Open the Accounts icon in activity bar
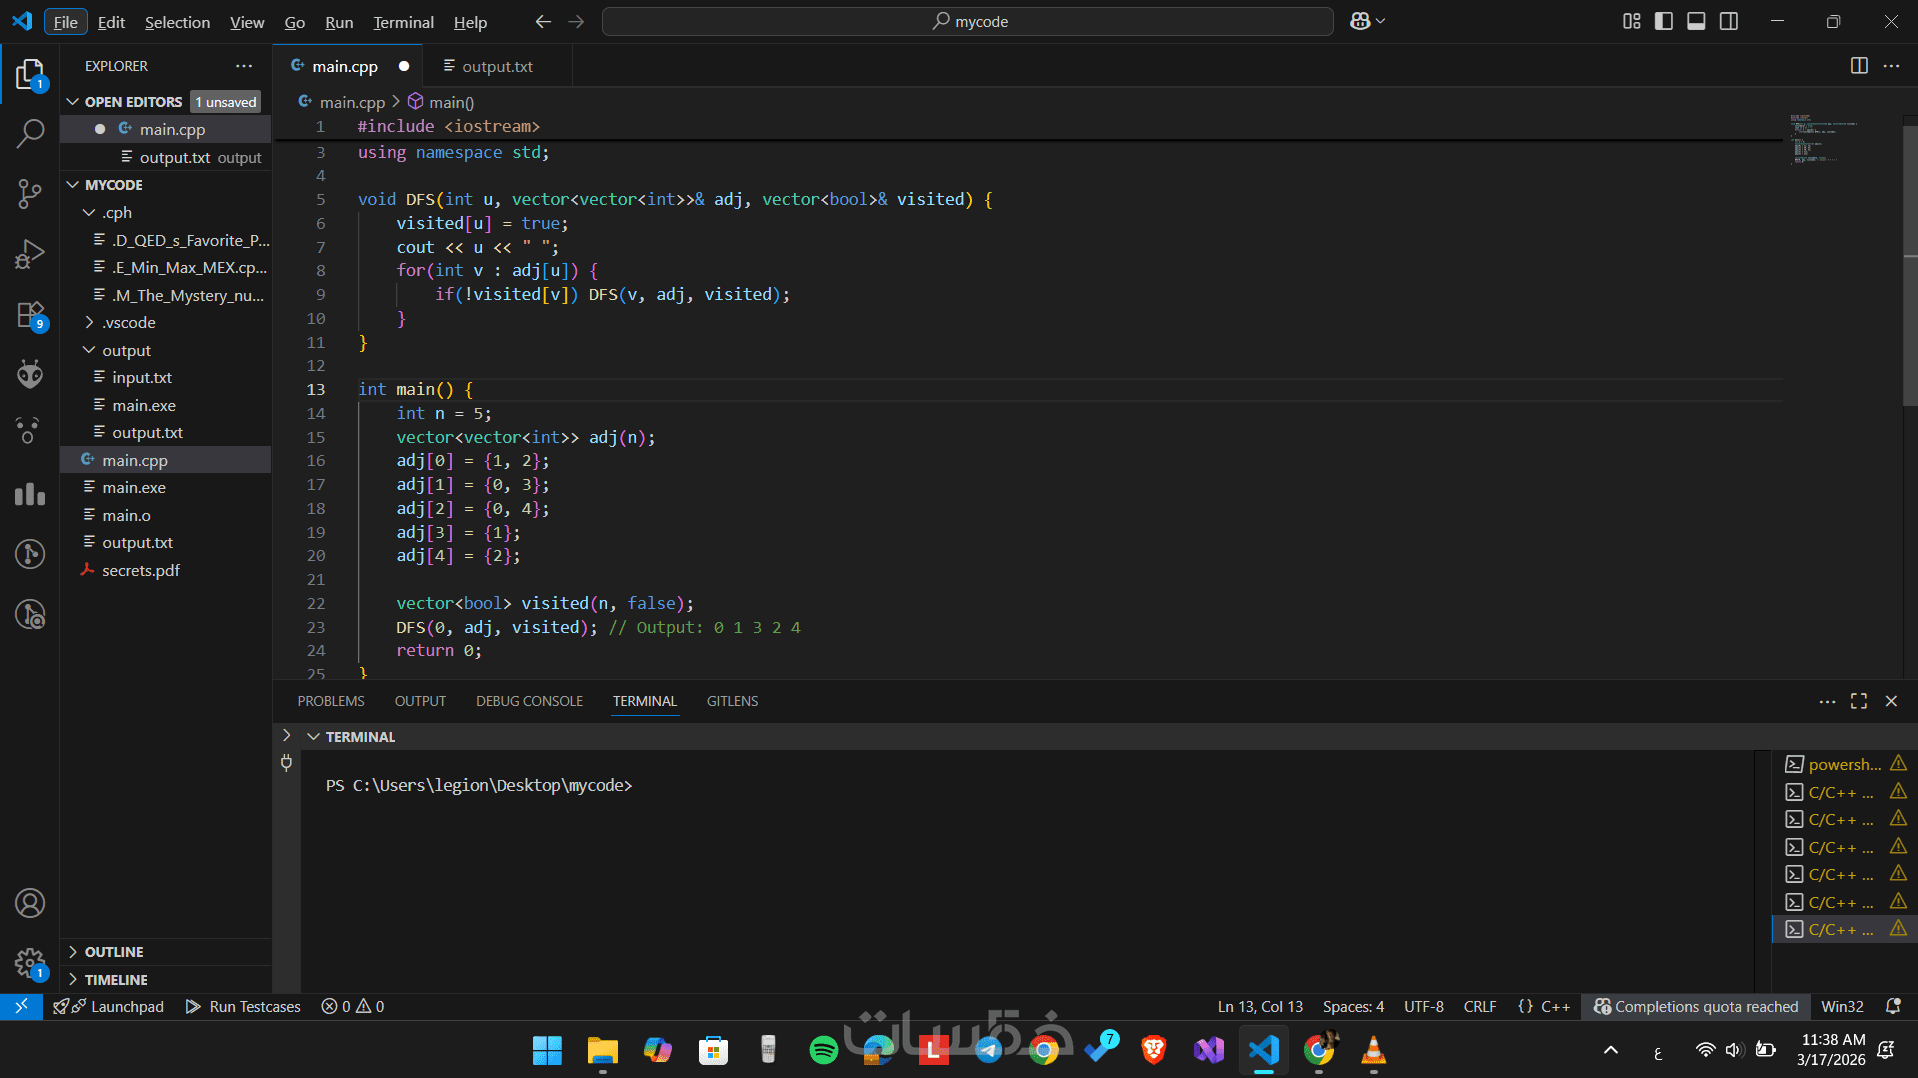The image size is (1918, 1078). pos(30,903)
